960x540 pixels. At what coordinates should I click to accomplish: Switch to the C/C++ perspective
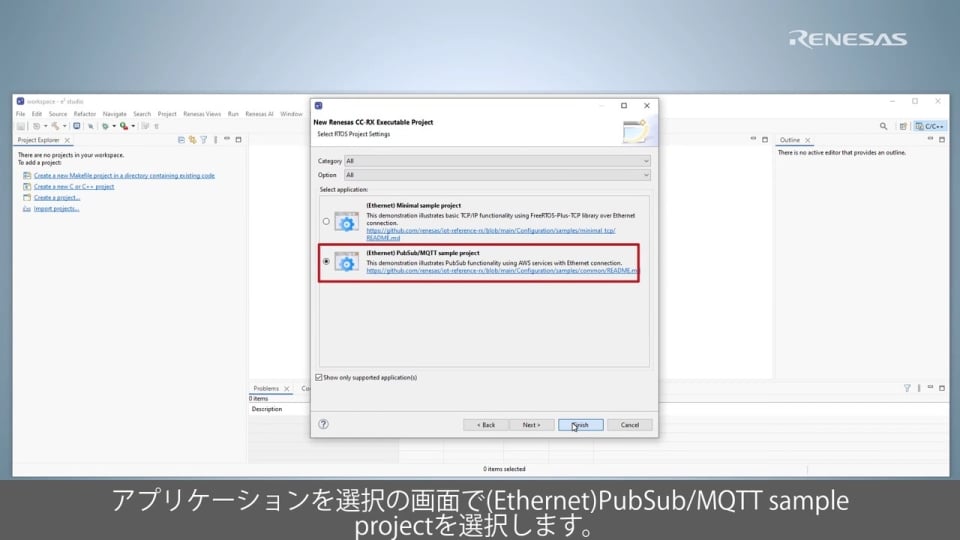tap(930, 126)
